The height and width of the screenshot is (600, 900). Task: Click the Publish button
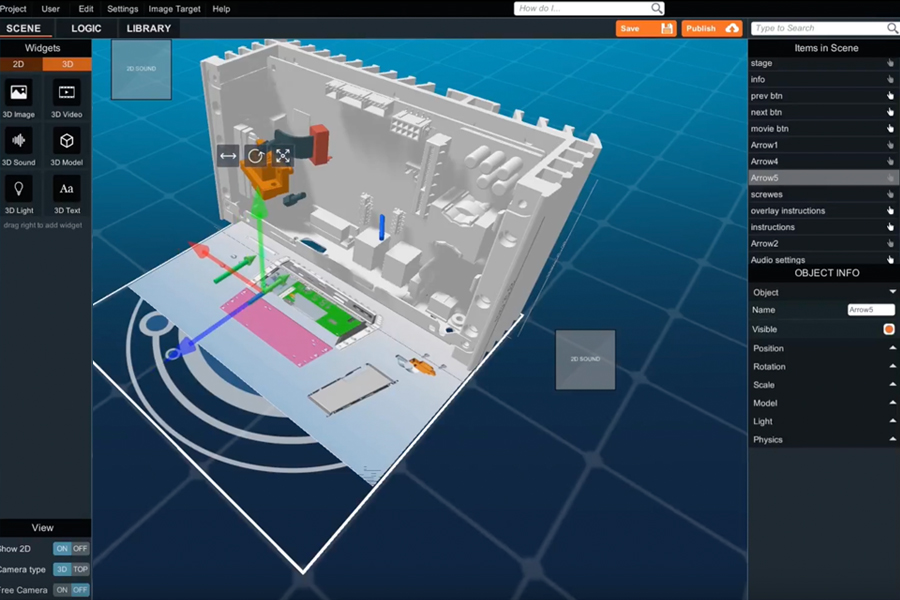pos(712,28)
